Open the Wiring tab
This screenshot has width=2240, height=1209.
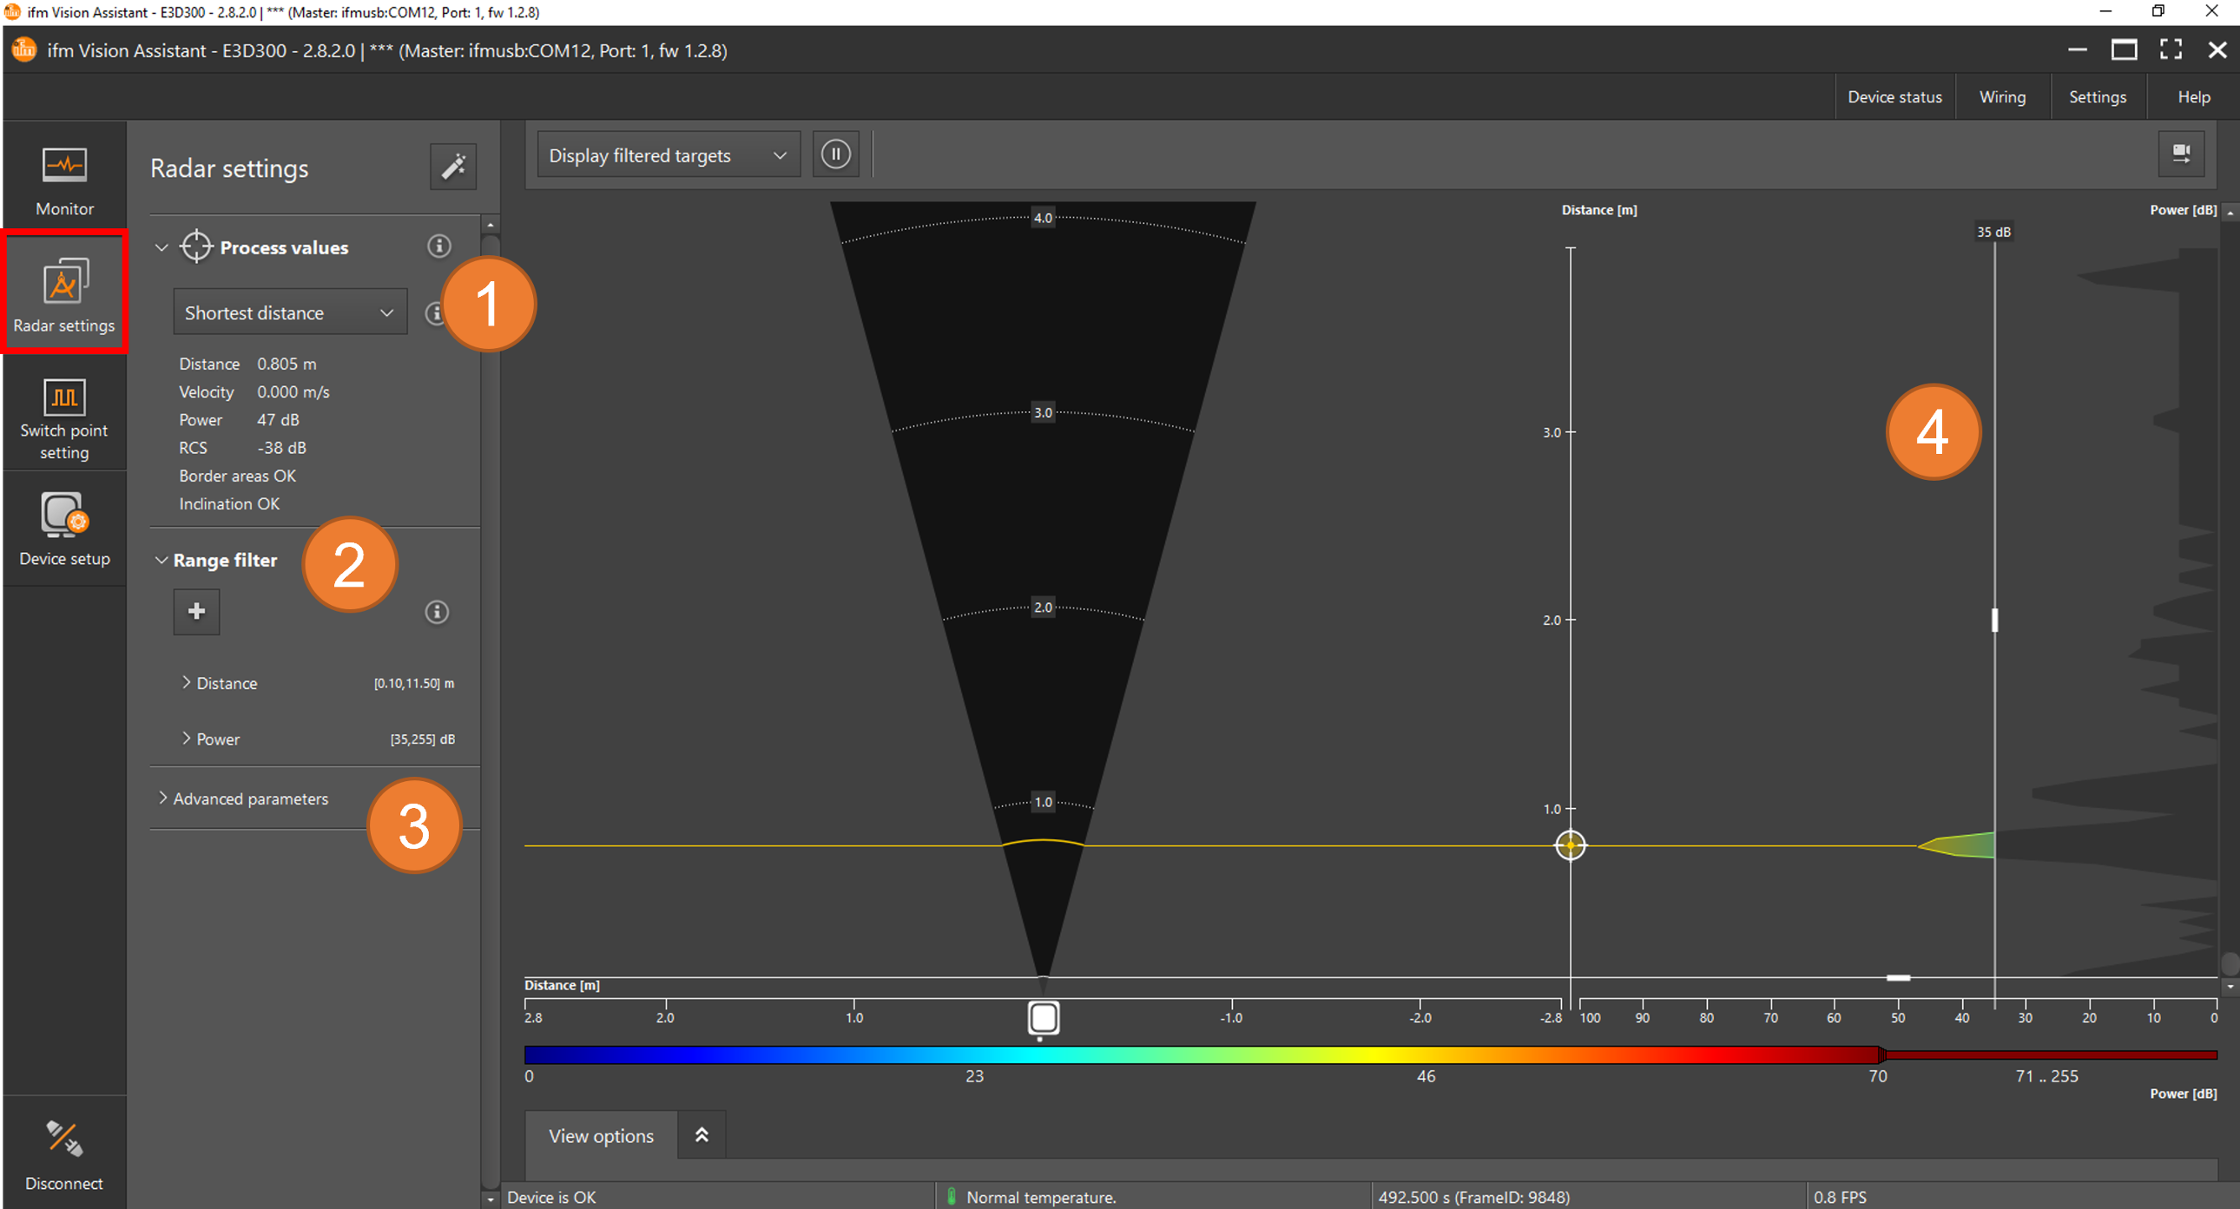[2002, 96]
